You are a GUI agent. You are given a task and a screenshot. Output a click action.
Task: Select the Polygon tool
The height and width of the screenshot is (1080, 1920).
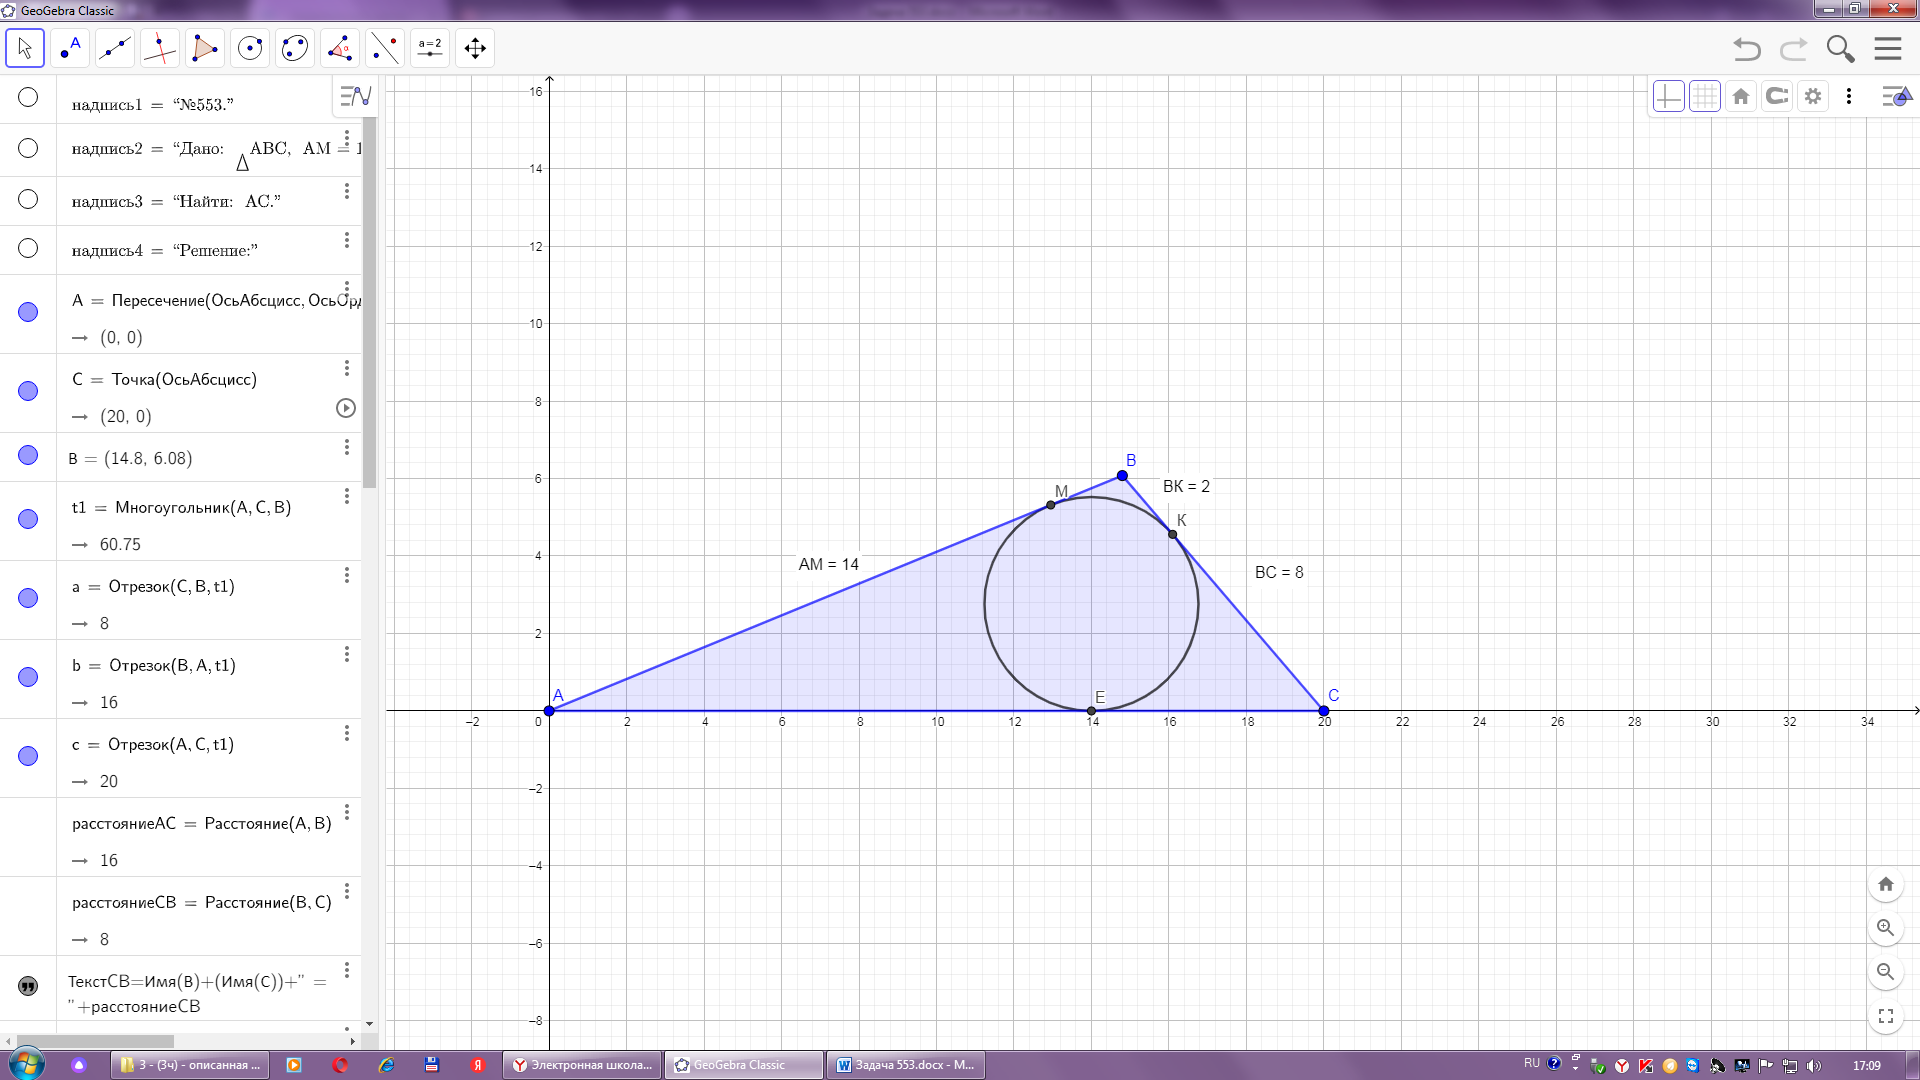pyautogui.click(x=205, y=48)
